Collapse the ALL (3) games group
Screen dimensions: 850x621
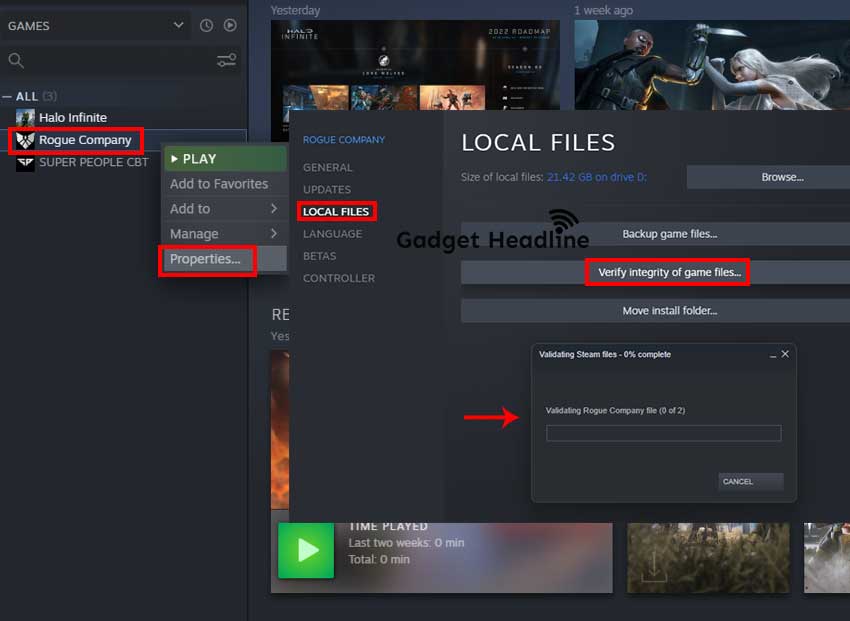coord(18,95)
